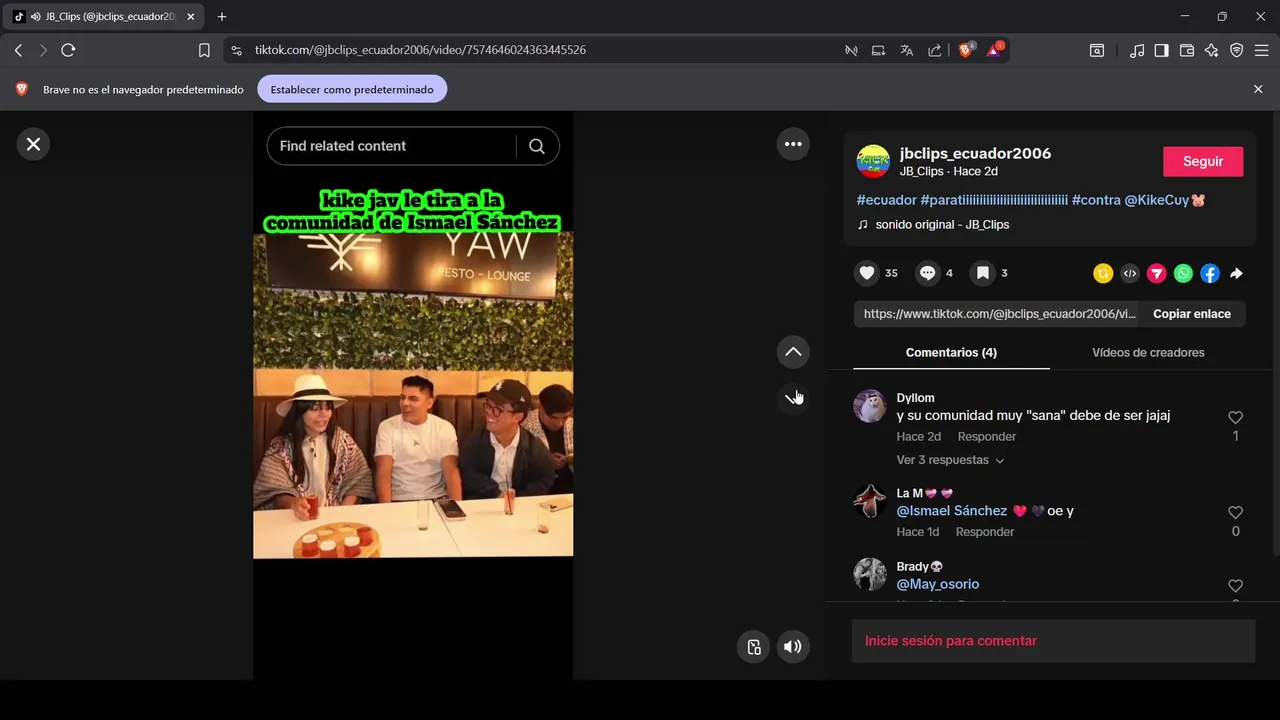Expand Ver 3 respuestas
This screenshot has width=1280, height=720.
pos(950,460)
